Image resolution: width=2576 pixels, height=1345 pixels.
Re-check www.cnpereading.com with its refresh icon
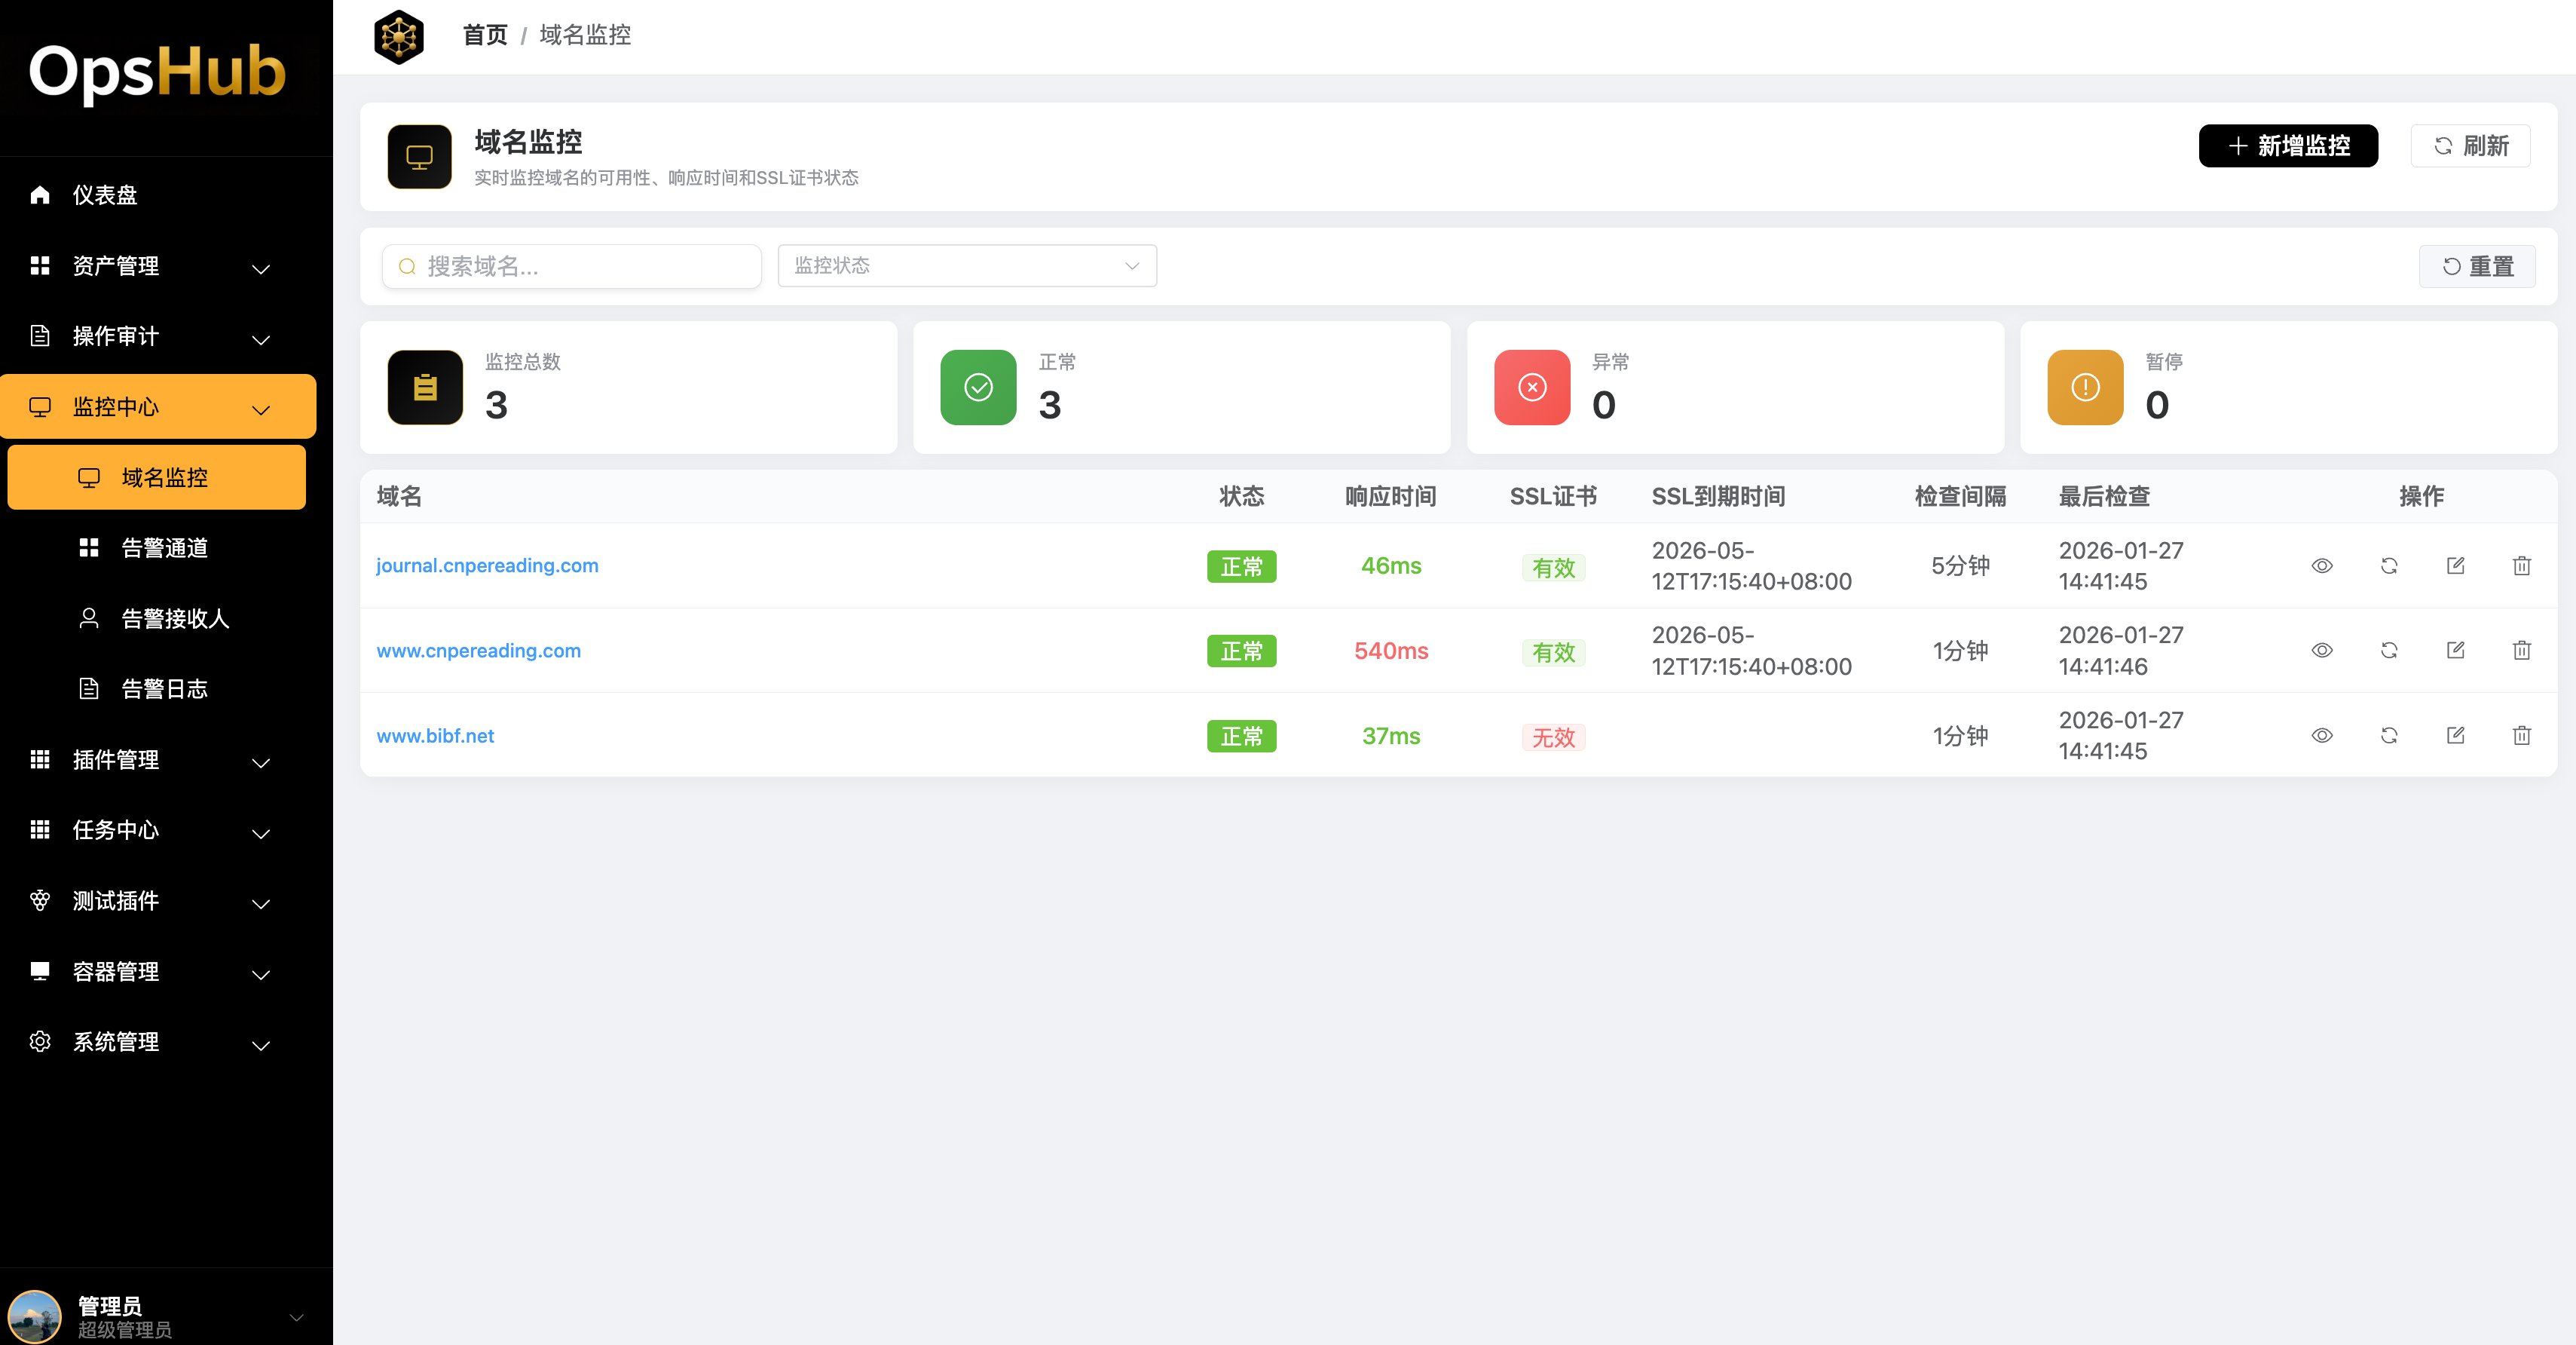tap(2389, 651)
